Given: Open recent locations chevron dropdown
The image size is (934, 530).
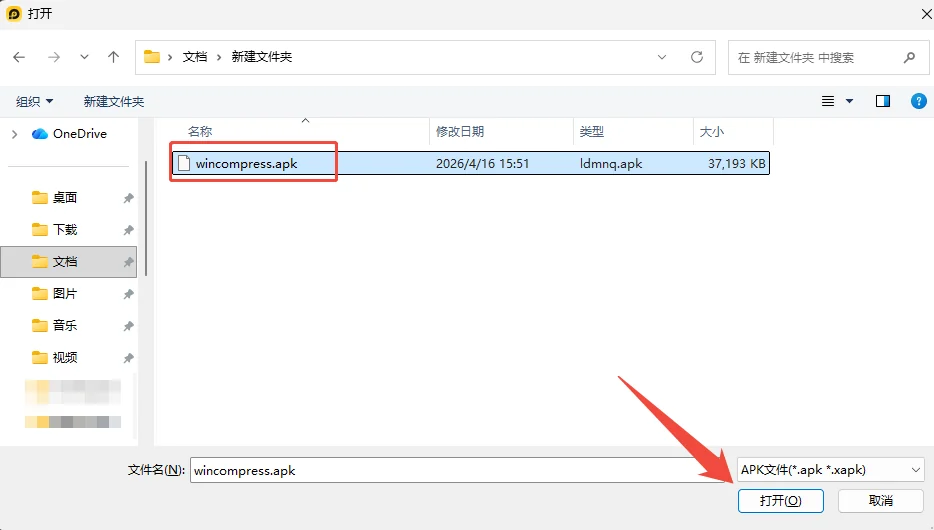Looking at the screenshot, I should click(84, 57).
